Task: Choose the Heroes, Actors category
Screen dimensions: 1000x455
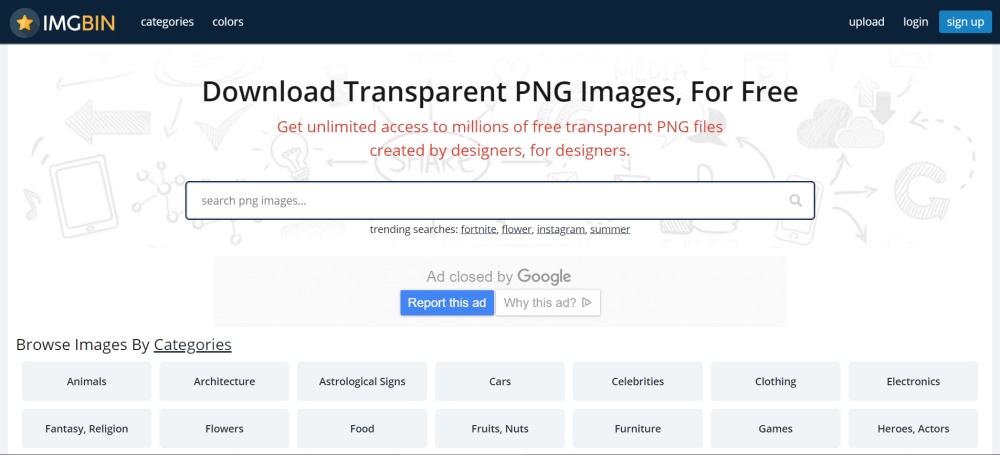Action: [913, 429]
